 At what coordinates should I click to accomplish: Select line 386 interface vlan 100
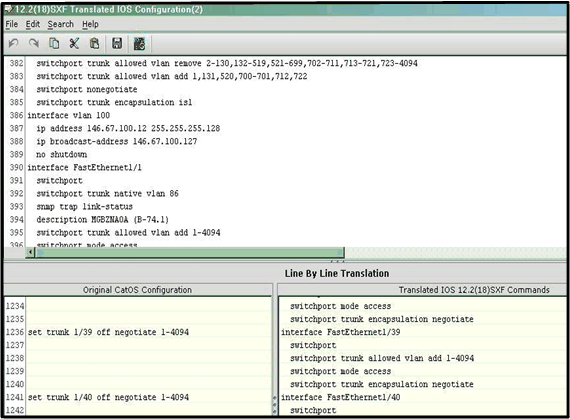[69, 115]
